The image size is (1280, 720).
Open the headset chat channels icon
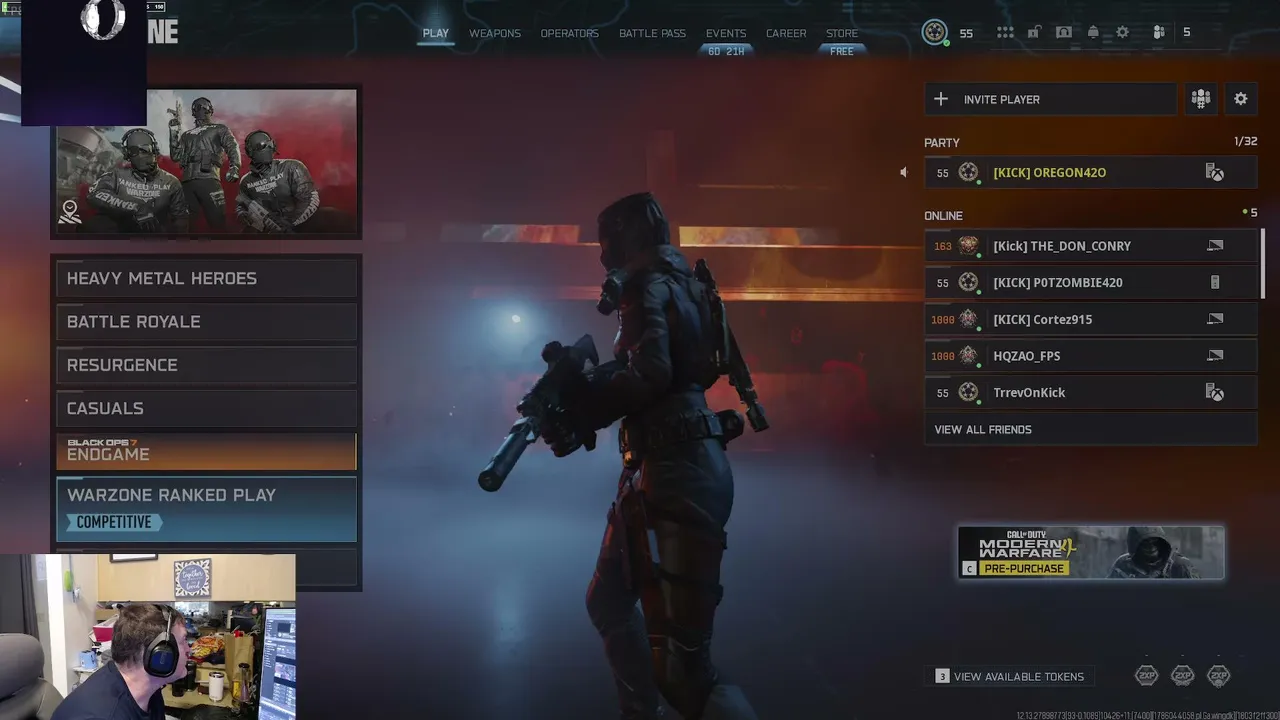pos(1064,33)
